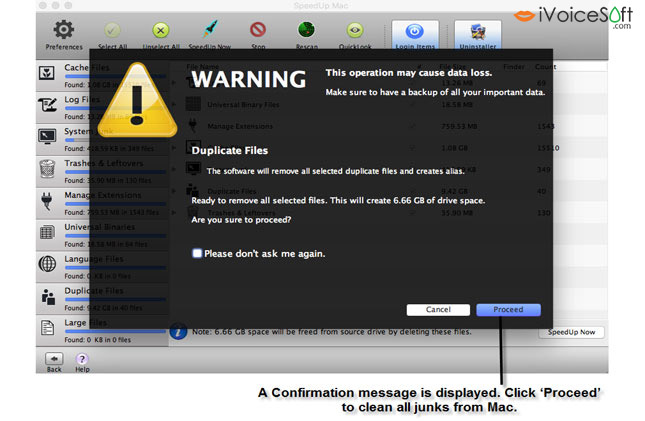Click the blue info note icon
Viewport: 645px width, 421px height.
pos(178,332)
